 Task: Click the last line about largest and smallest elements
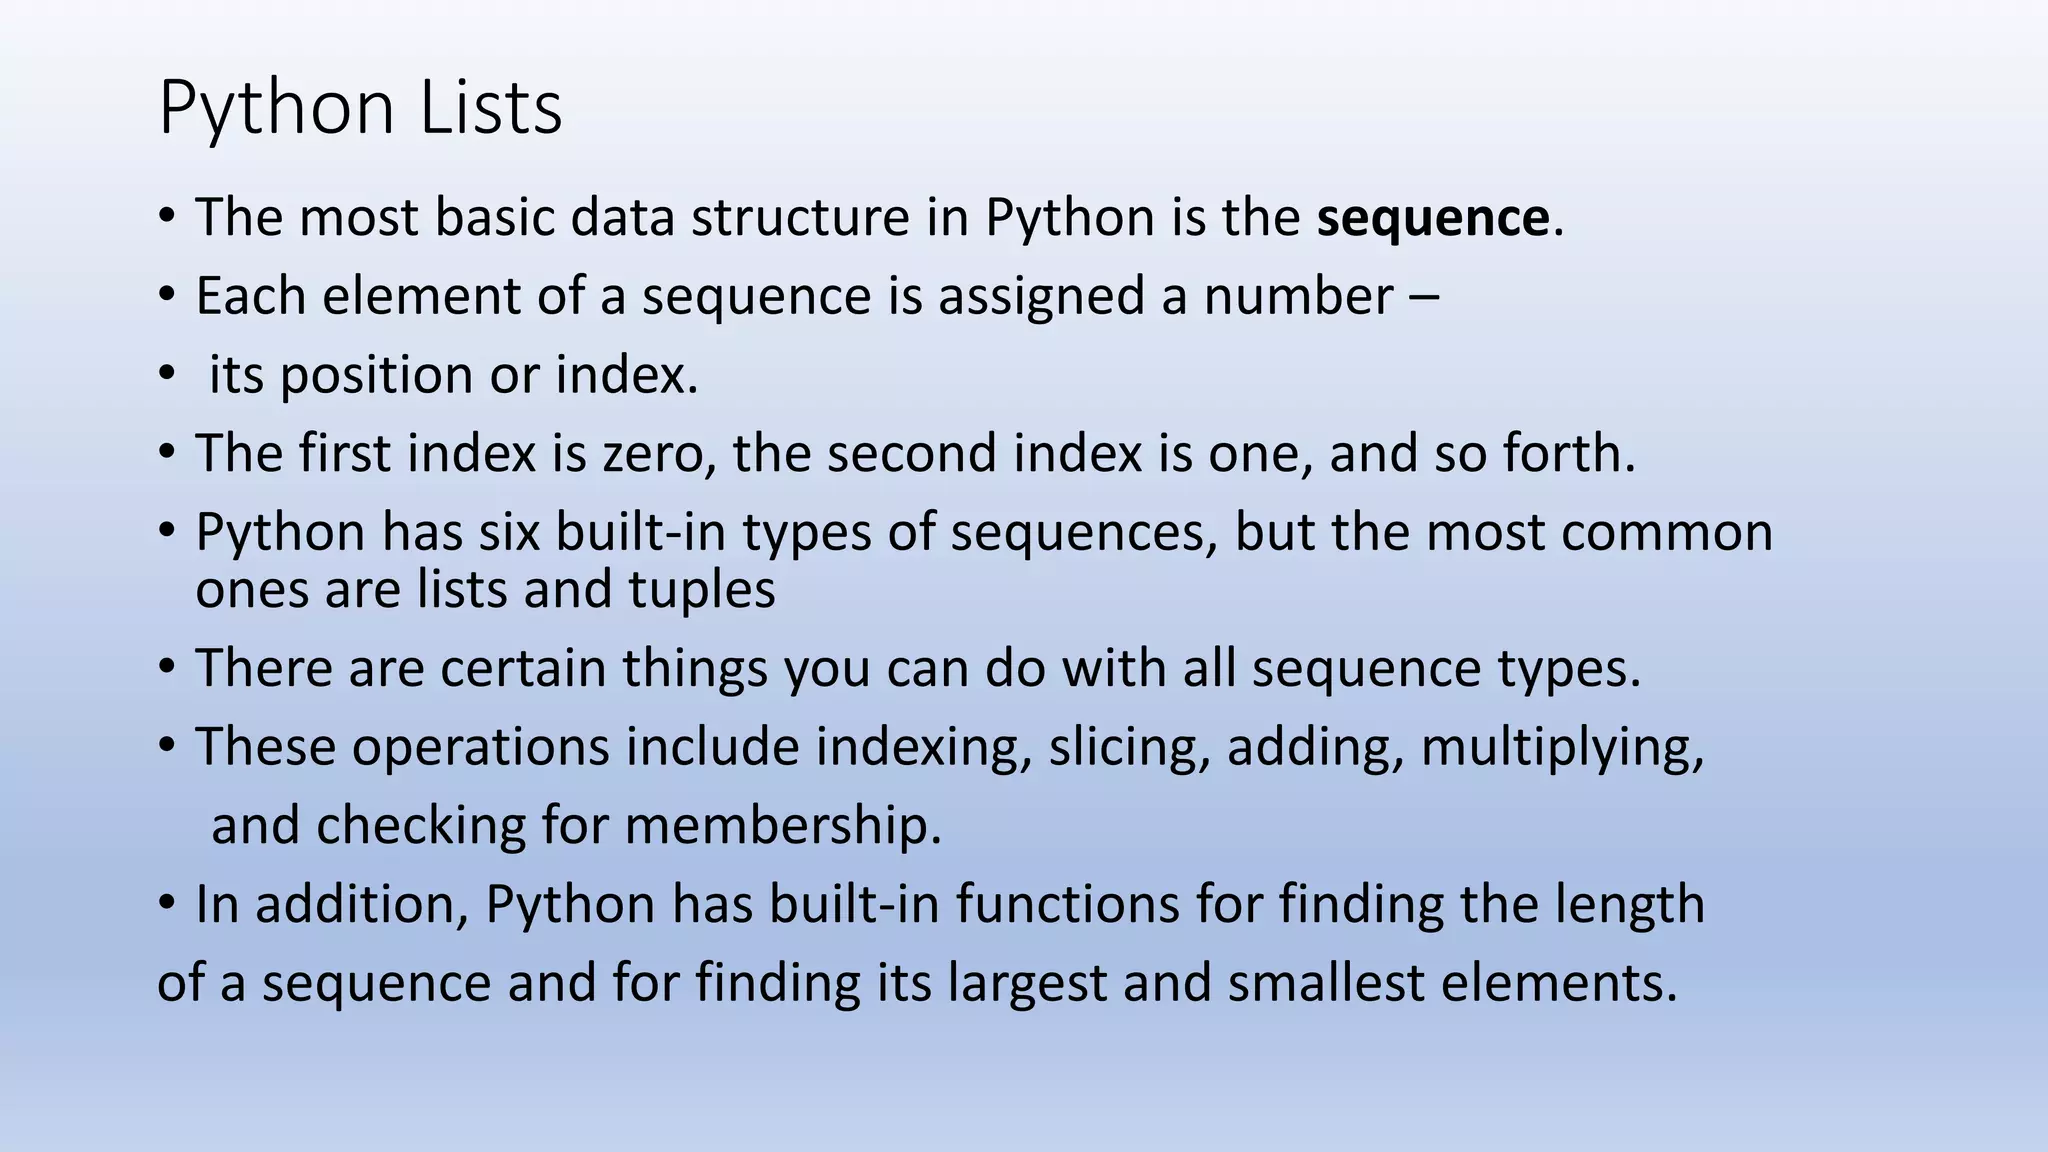(917, 983)
